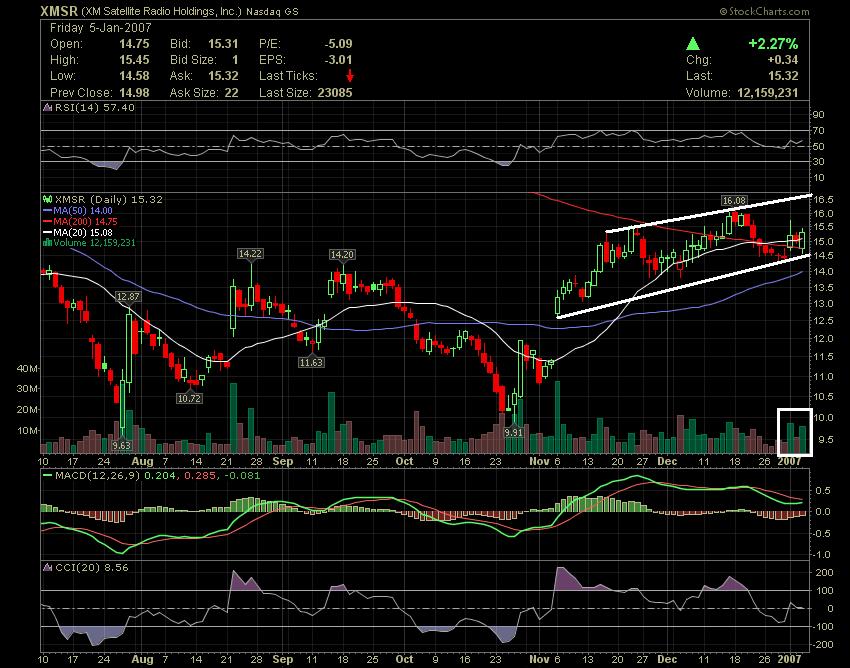Click the Bid value 15.31
The image size is (850, 668).
[223, 44]
